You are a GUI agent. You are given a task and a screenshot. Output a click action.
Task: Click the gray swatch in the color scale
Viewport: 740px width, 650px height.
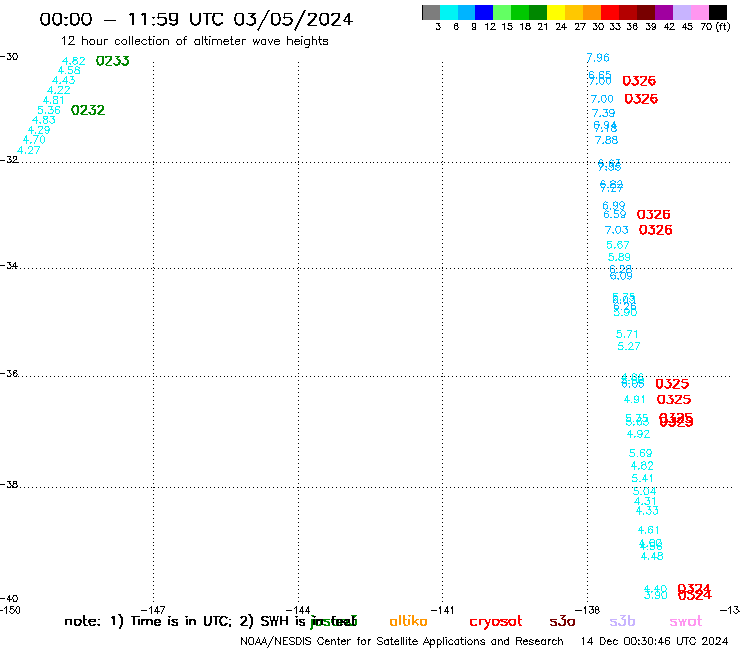(x=431, y=12)
